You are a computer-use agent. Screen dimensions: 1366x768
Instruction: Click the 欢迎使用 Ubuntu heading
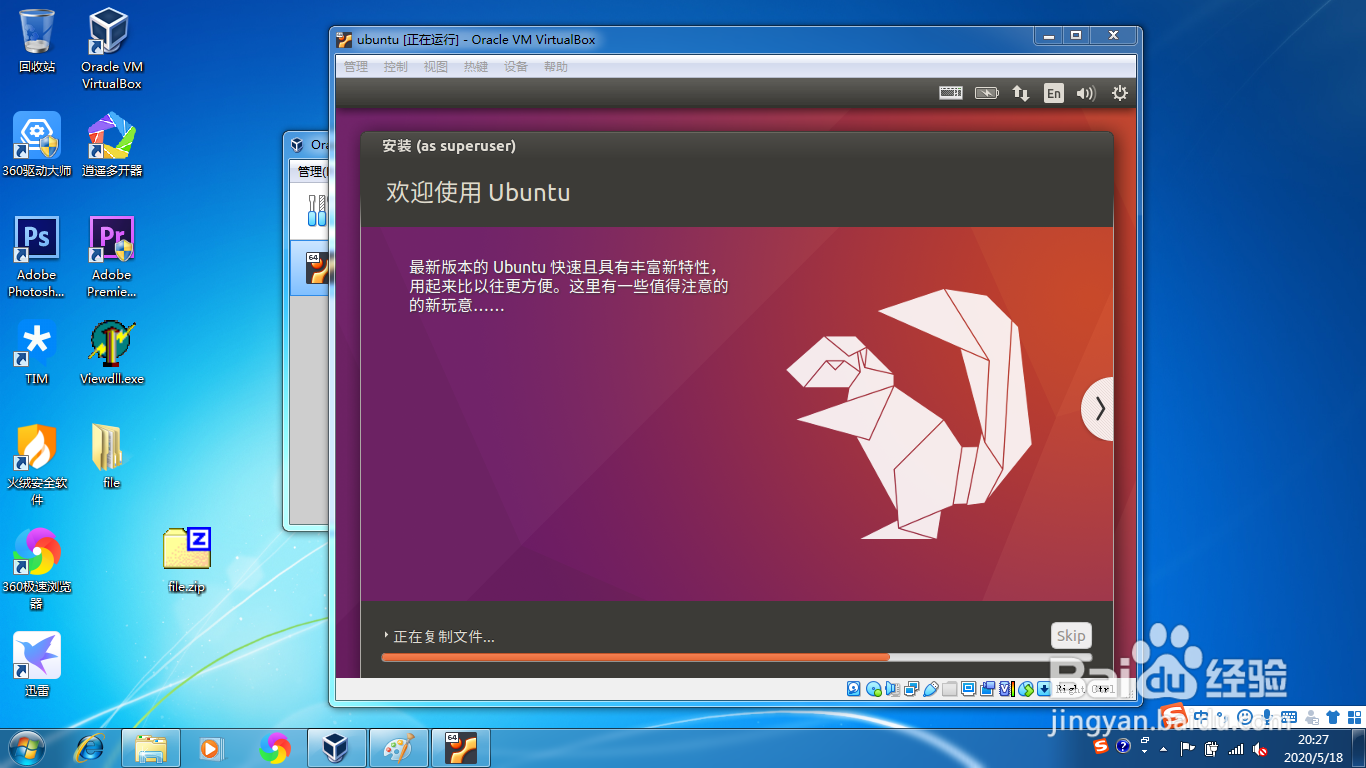[478, 192]
